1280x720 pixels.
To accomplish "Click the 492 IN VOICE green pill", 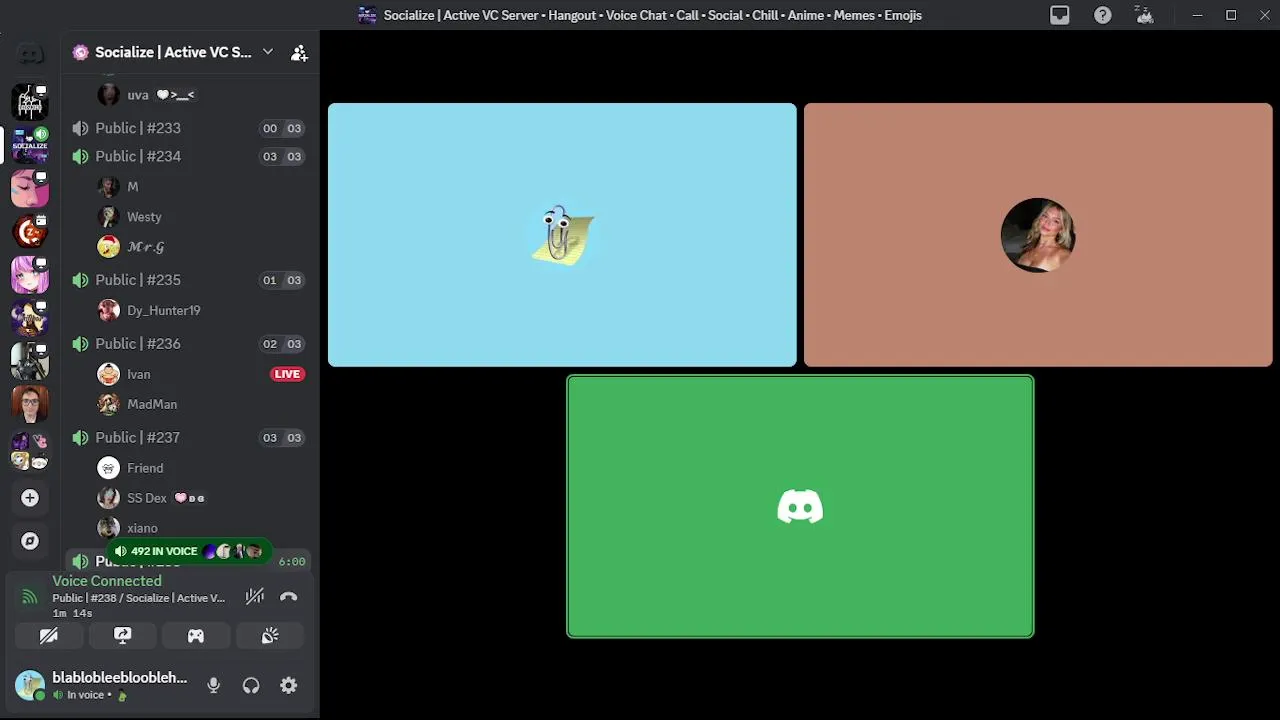I will point(188,551).
